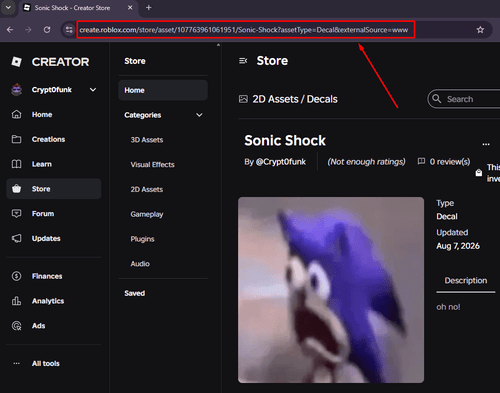Select the Plugins category
Image resolution: width=500 pixels, height=393 pixels.
coord(142,239)
